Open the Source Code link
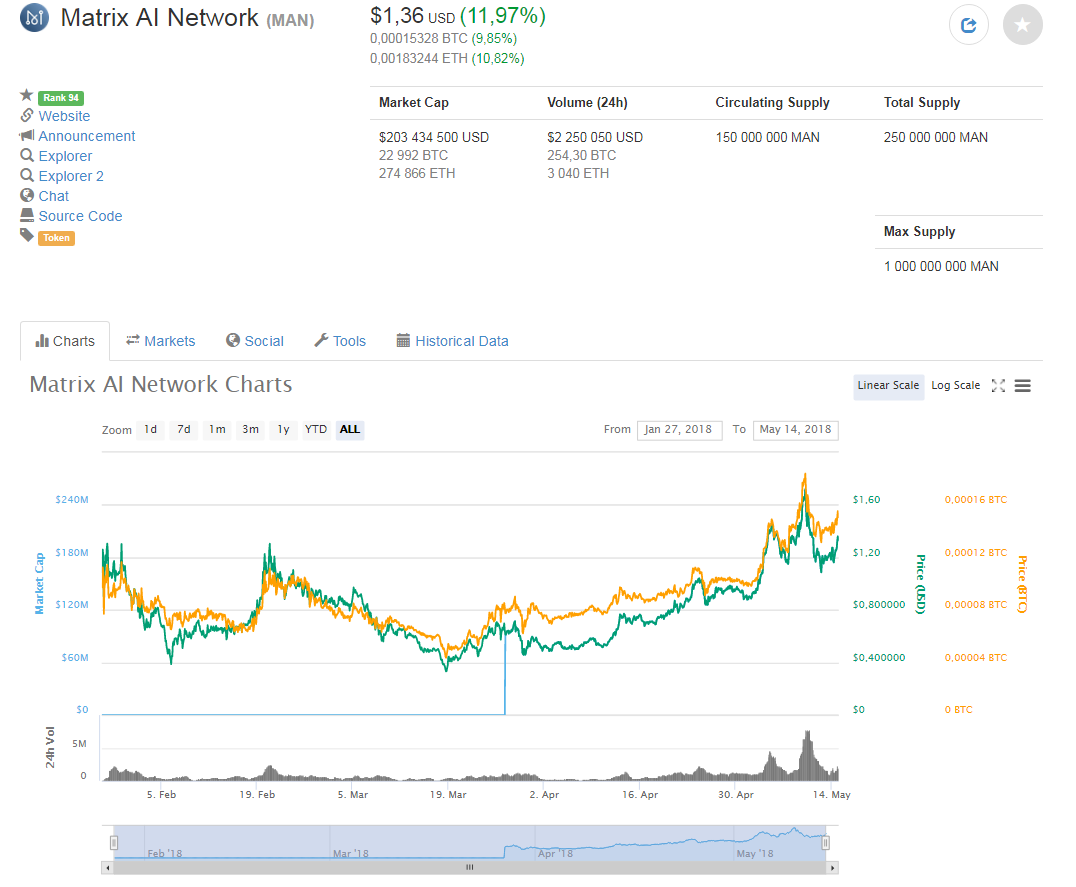 (80, 215)
